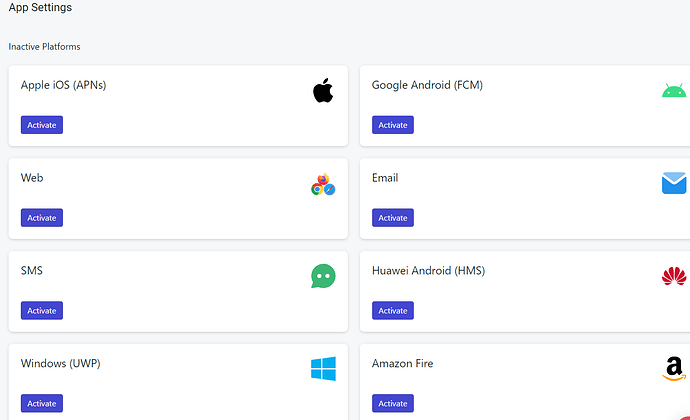Activate the Huawei Android (HMS) platform
690x420 pixels.
coord(393,311)
